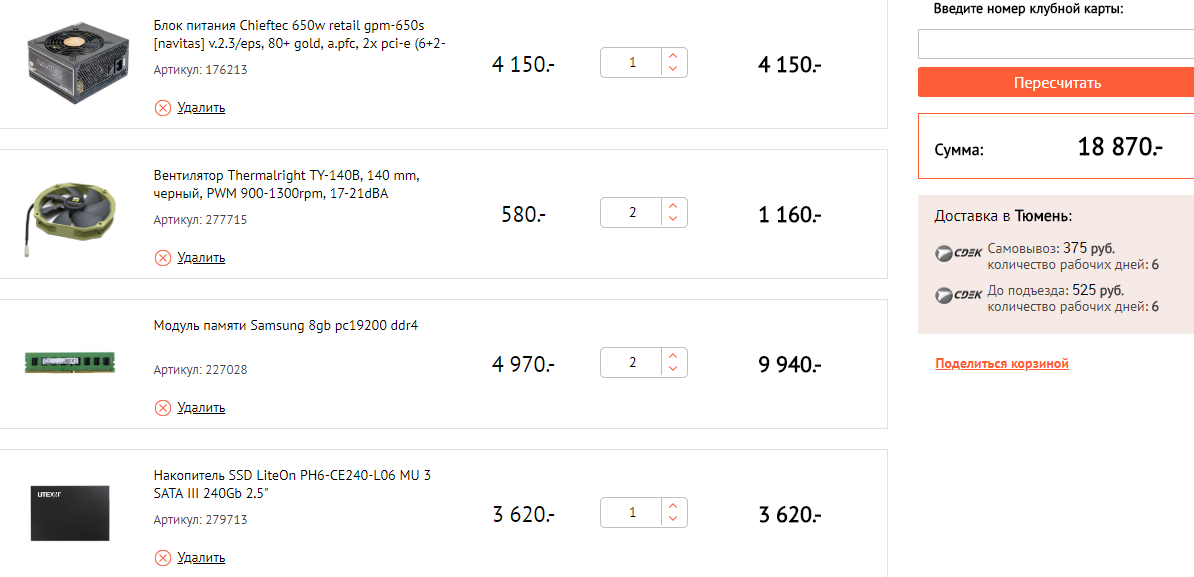Increase quantity of Samsung 8gb memory
Viewport: 1194px width, 577px height.
click(673, 356)
